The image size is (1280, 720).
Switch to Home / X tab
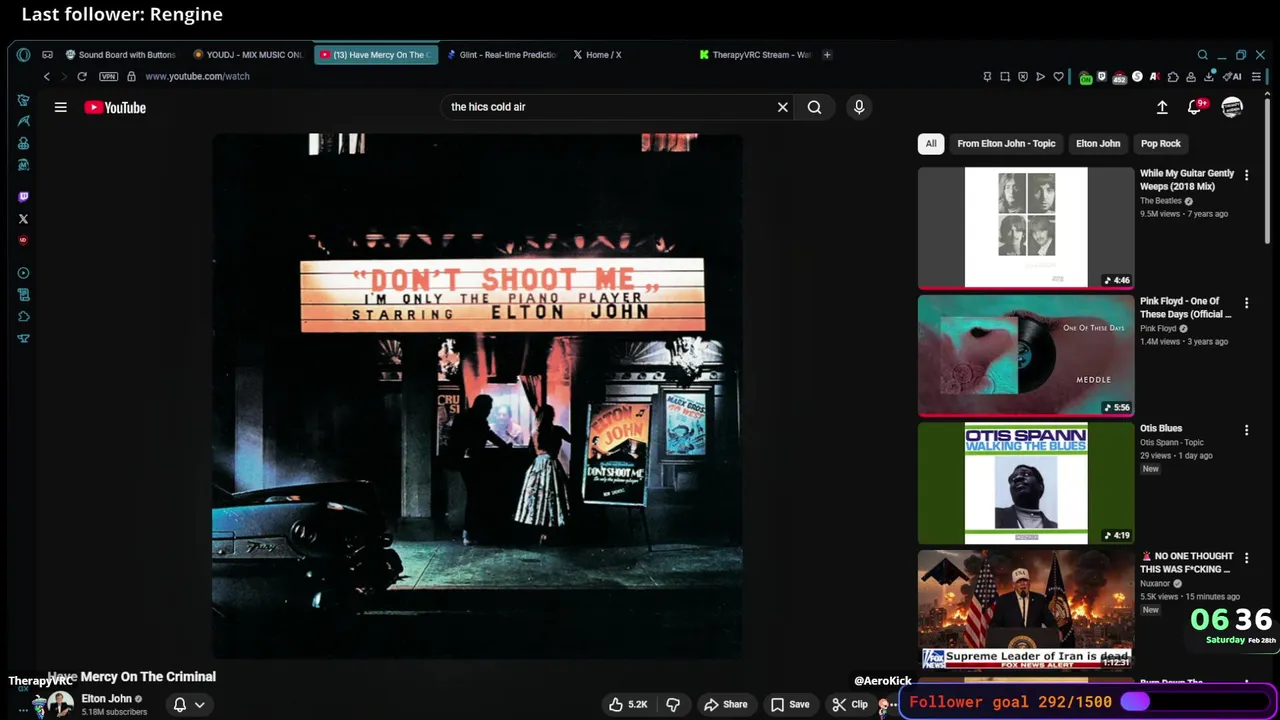(628, 55)
